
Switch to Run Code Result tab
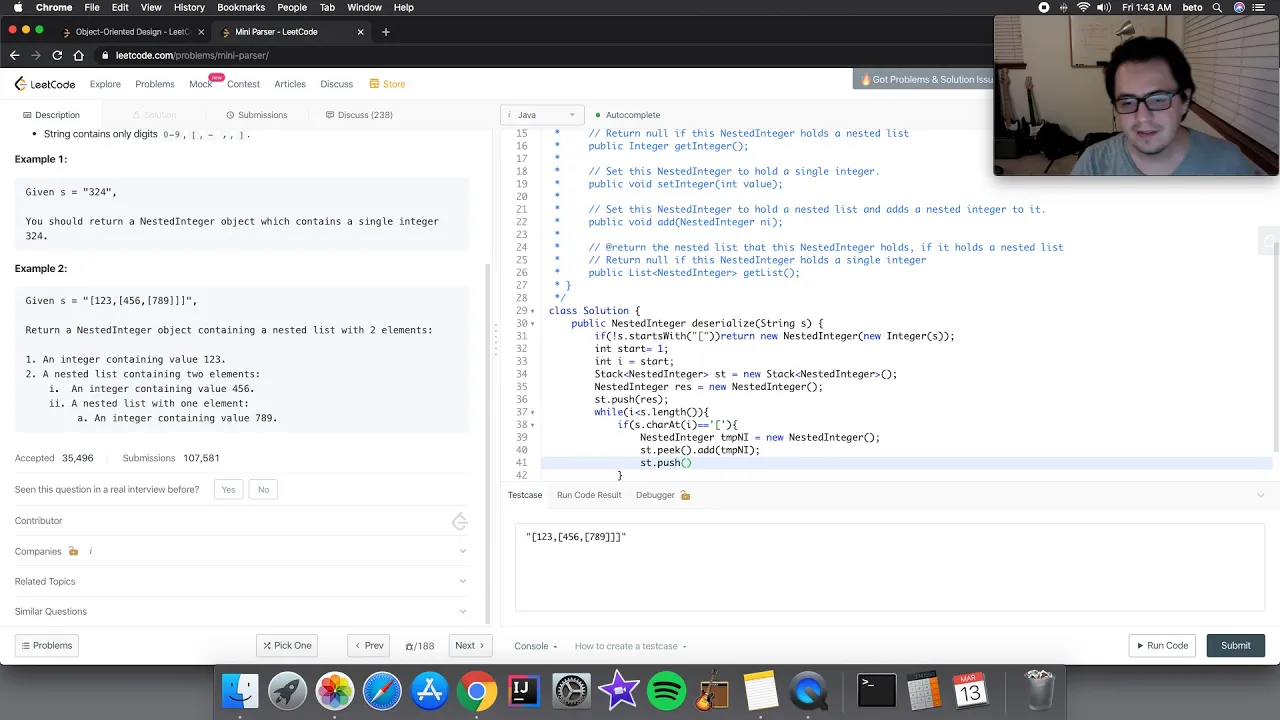click(x=589, y=495)
